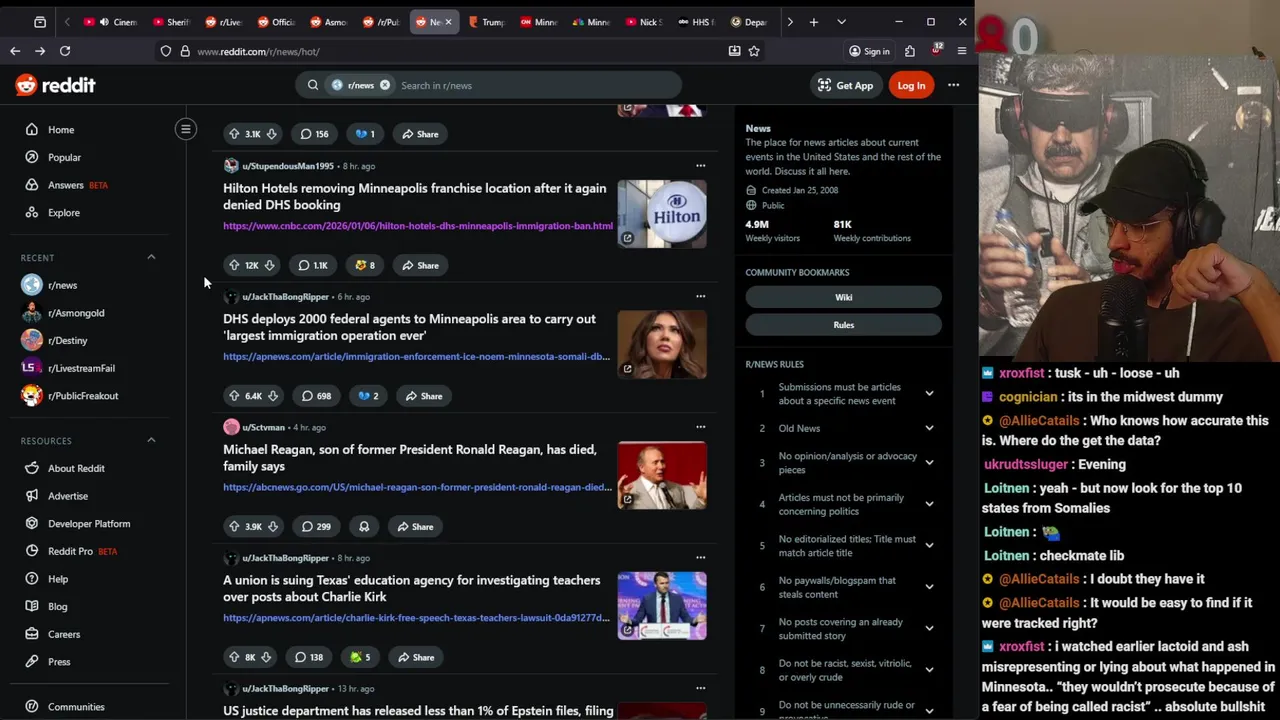The height and width of the screenshot is (720, 1280).
Task: Reload the page with the browser refresh button
Action: 65,51
